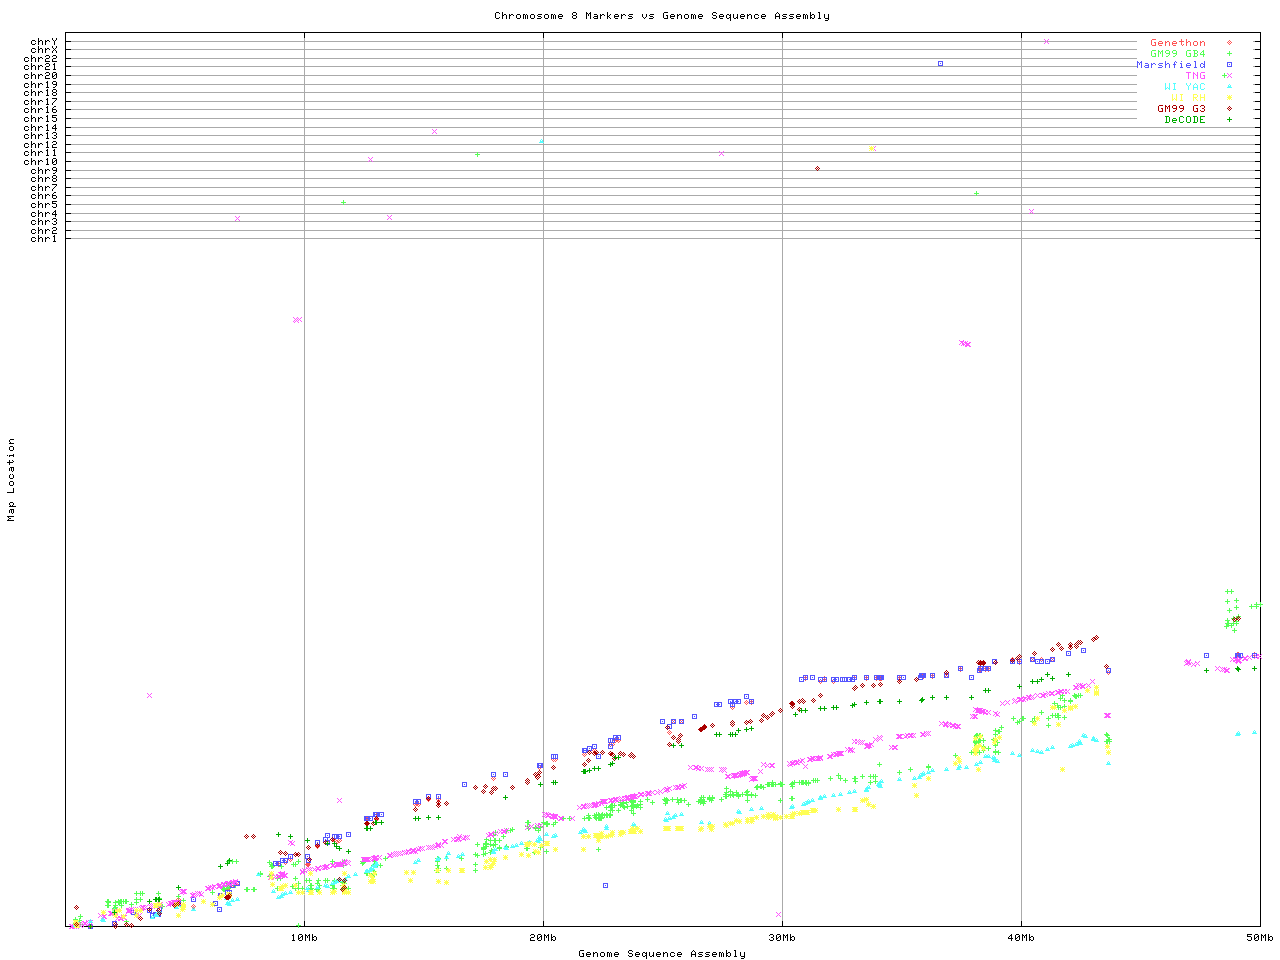The width and height of the screenshot is (1280, 960).
Task: Click the "Genome Sequence Assembly" X-axis title
Action: point(661,953)
